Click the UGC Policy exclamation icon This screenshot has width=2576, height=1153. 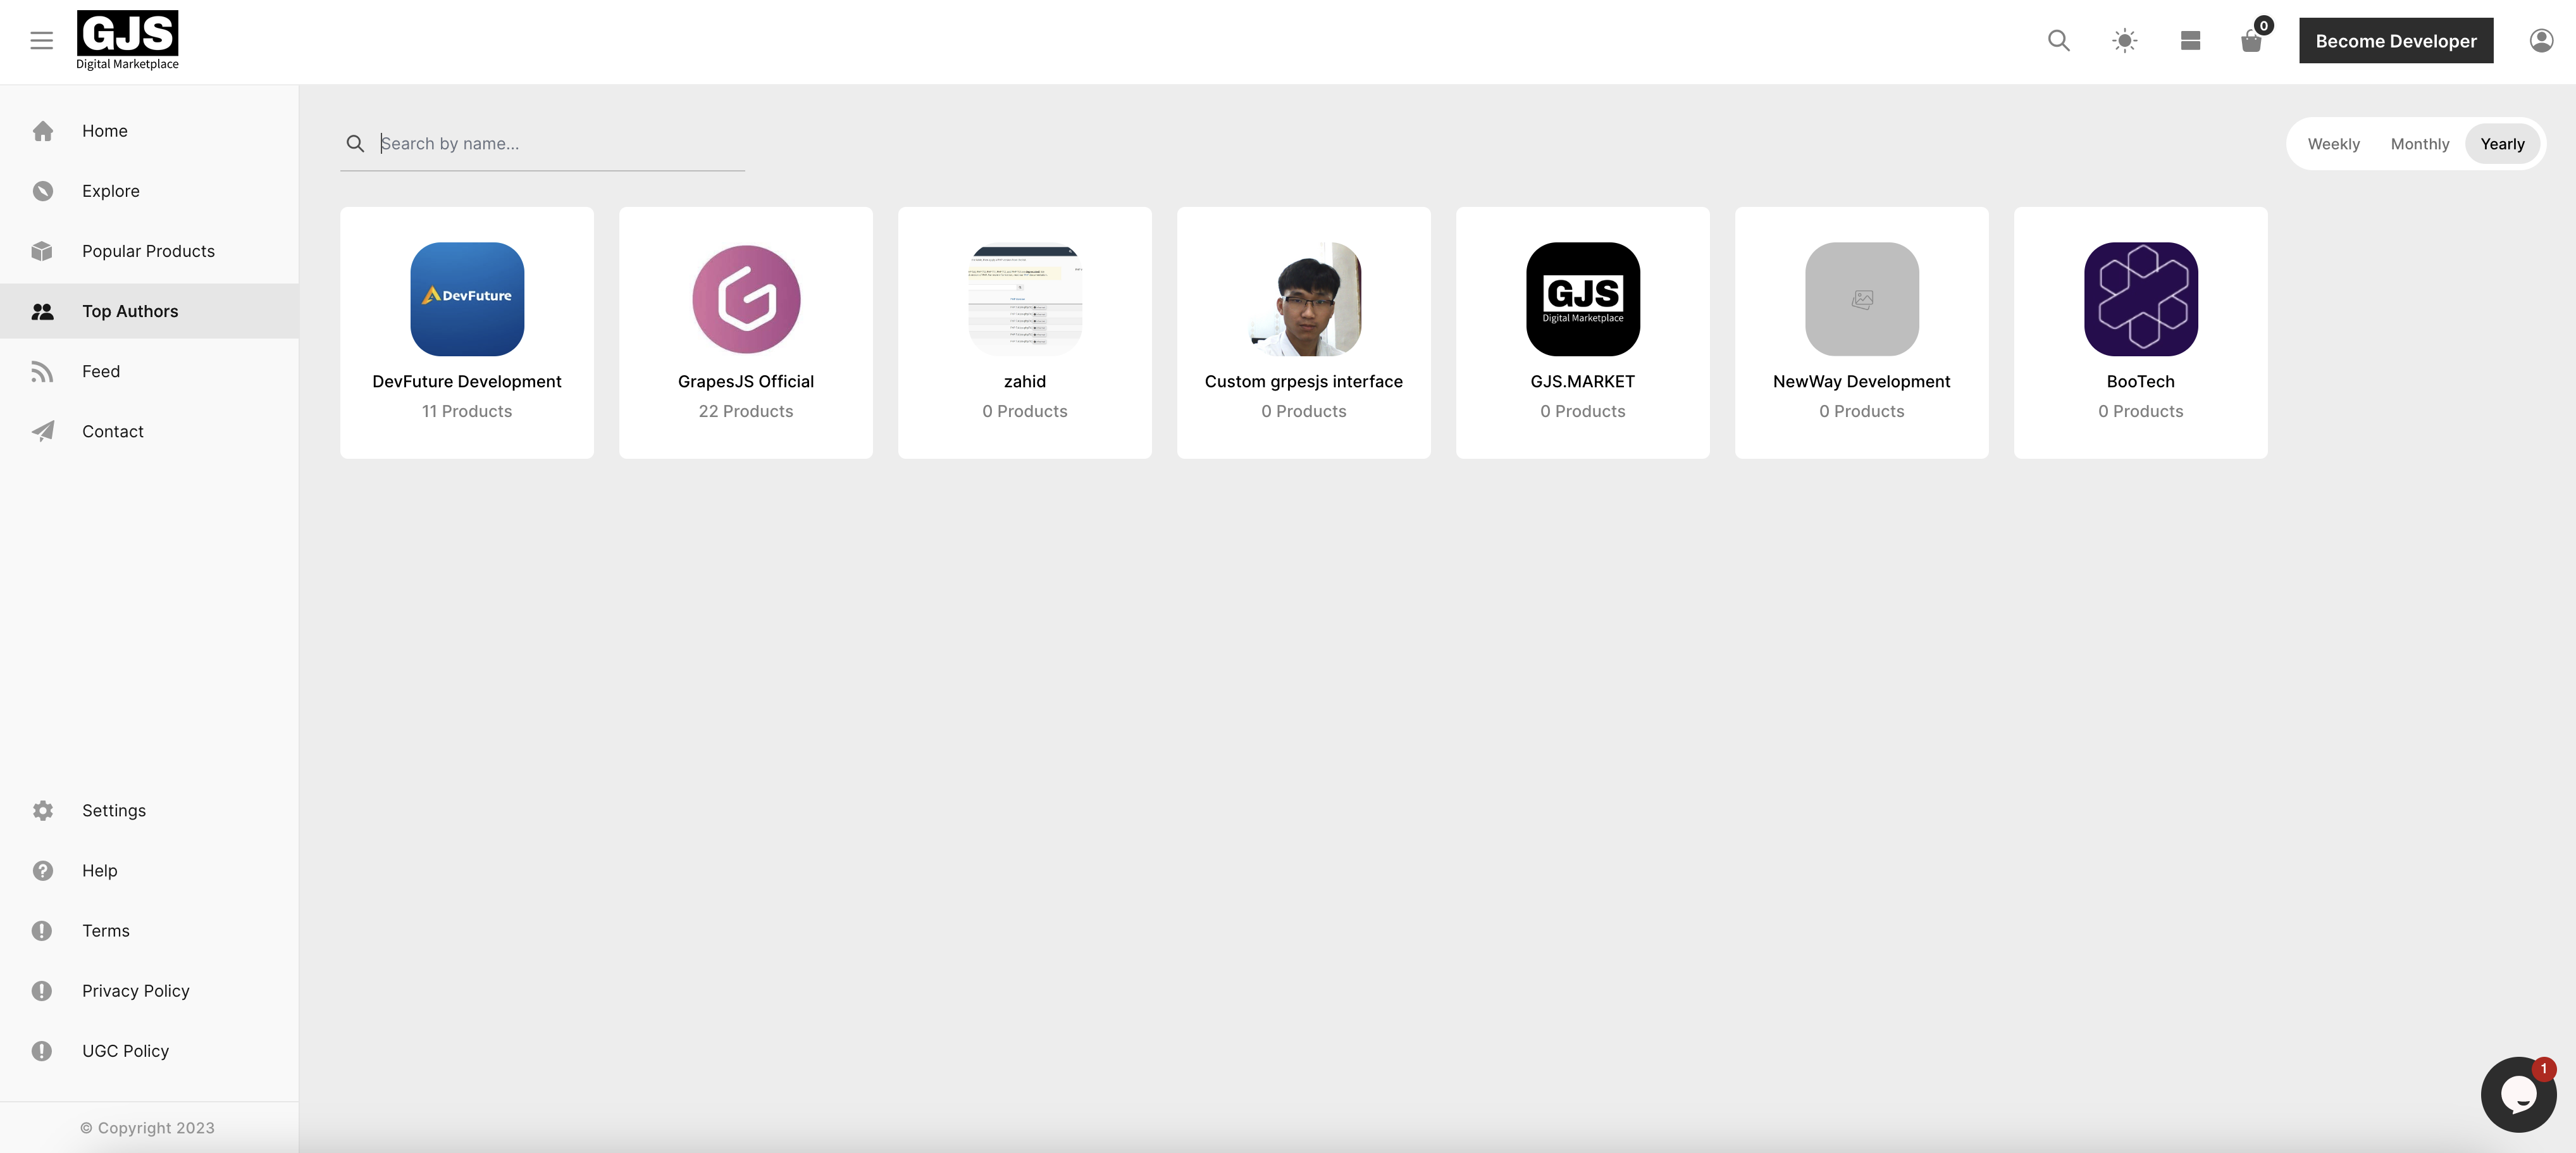tap(42, 1050)
